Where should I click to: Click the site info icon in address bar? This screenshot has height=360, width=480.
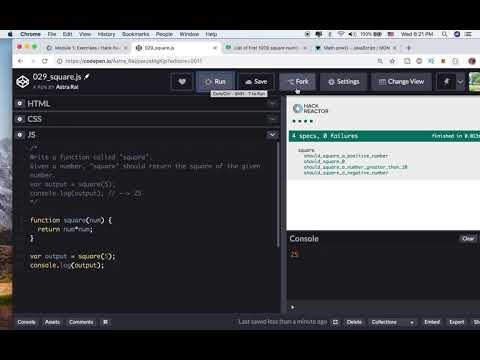[x=59, y=61]
